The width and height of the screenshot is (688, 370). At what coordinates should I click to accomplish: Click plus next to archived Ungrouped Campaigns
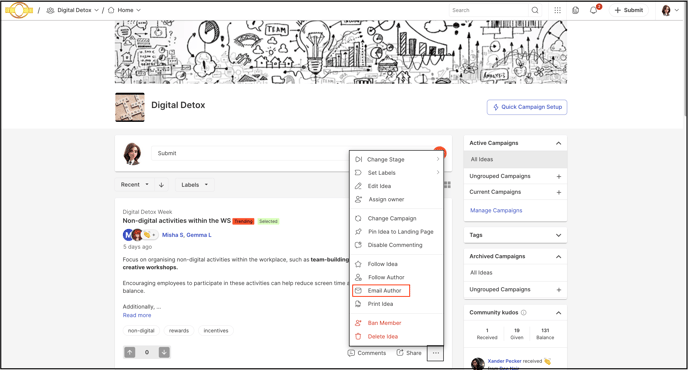[559, 290]
